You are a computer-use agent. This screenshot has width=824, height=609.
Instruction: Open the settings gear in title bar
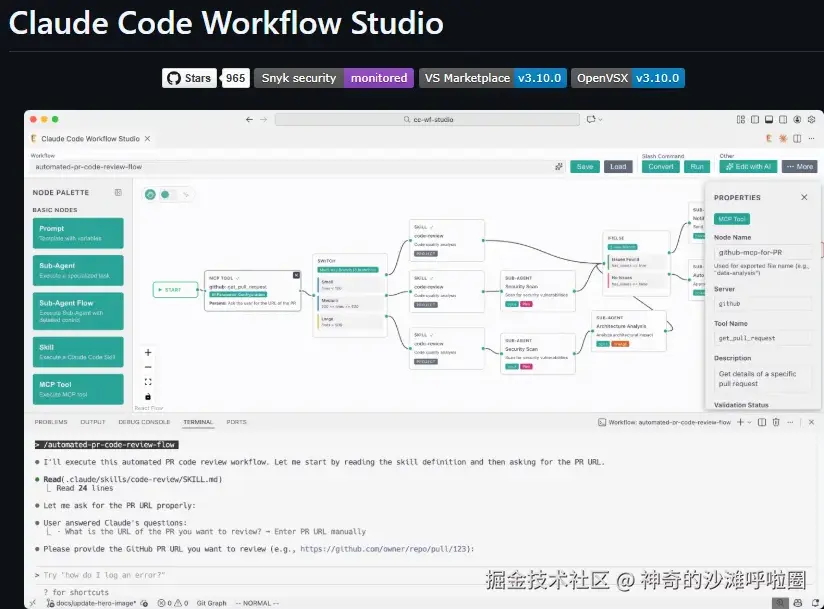click(811, 119)
